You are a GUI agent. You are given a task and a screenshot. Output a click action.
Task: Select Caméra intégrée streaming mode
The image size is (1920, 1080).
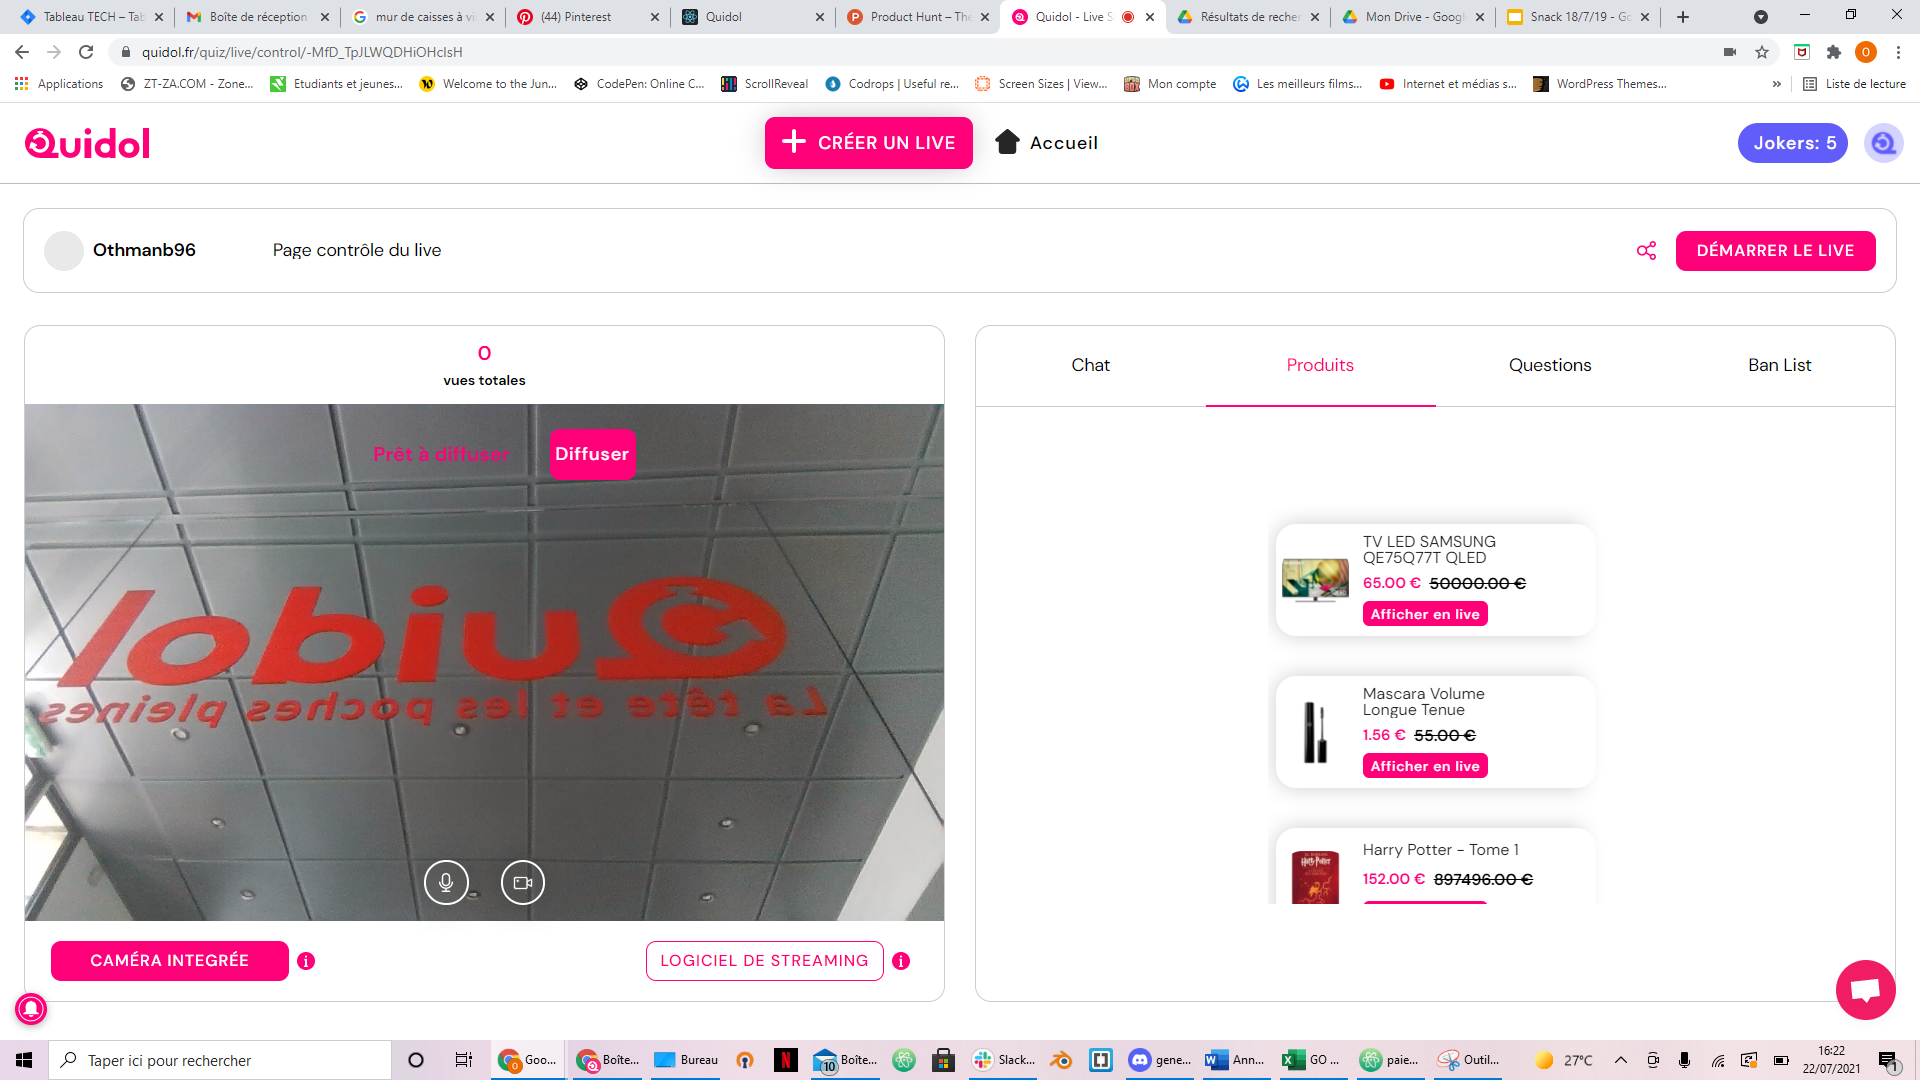point(170,961)
